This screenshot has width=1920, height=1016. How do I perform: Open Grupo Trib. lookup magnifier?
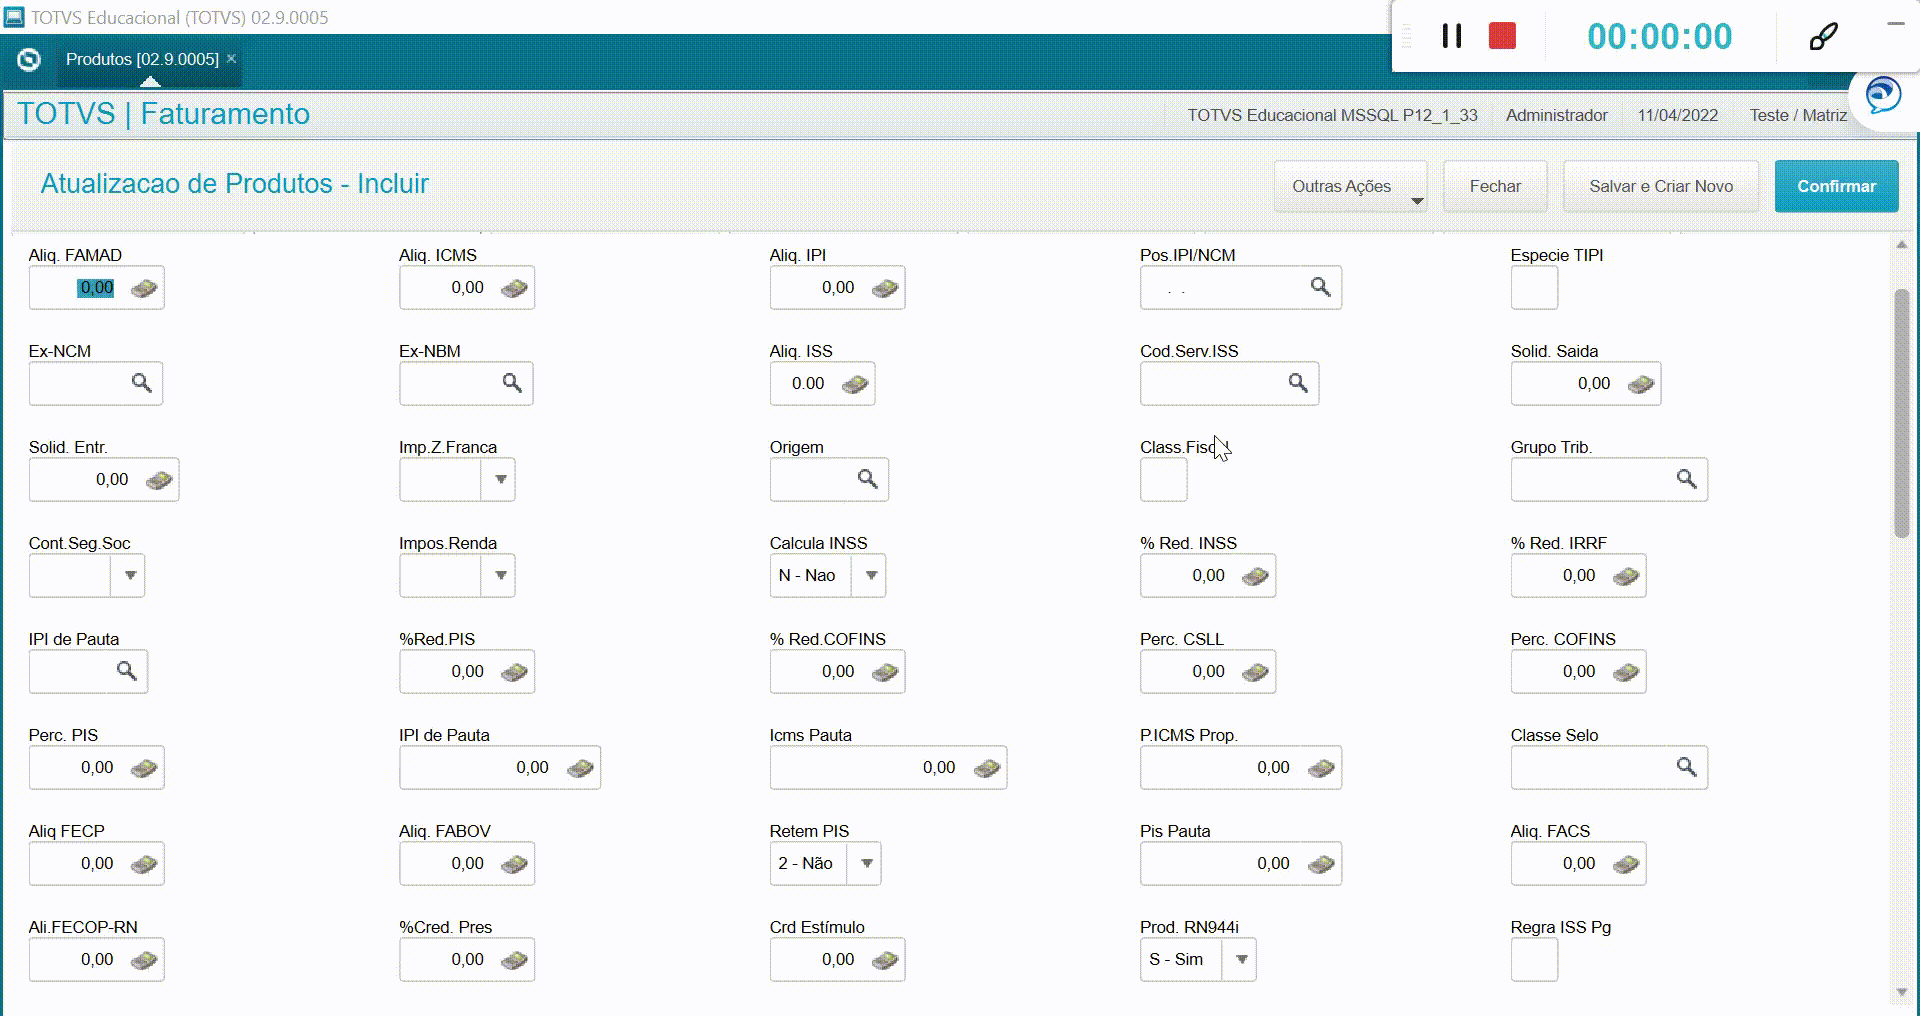[1686, 480]
